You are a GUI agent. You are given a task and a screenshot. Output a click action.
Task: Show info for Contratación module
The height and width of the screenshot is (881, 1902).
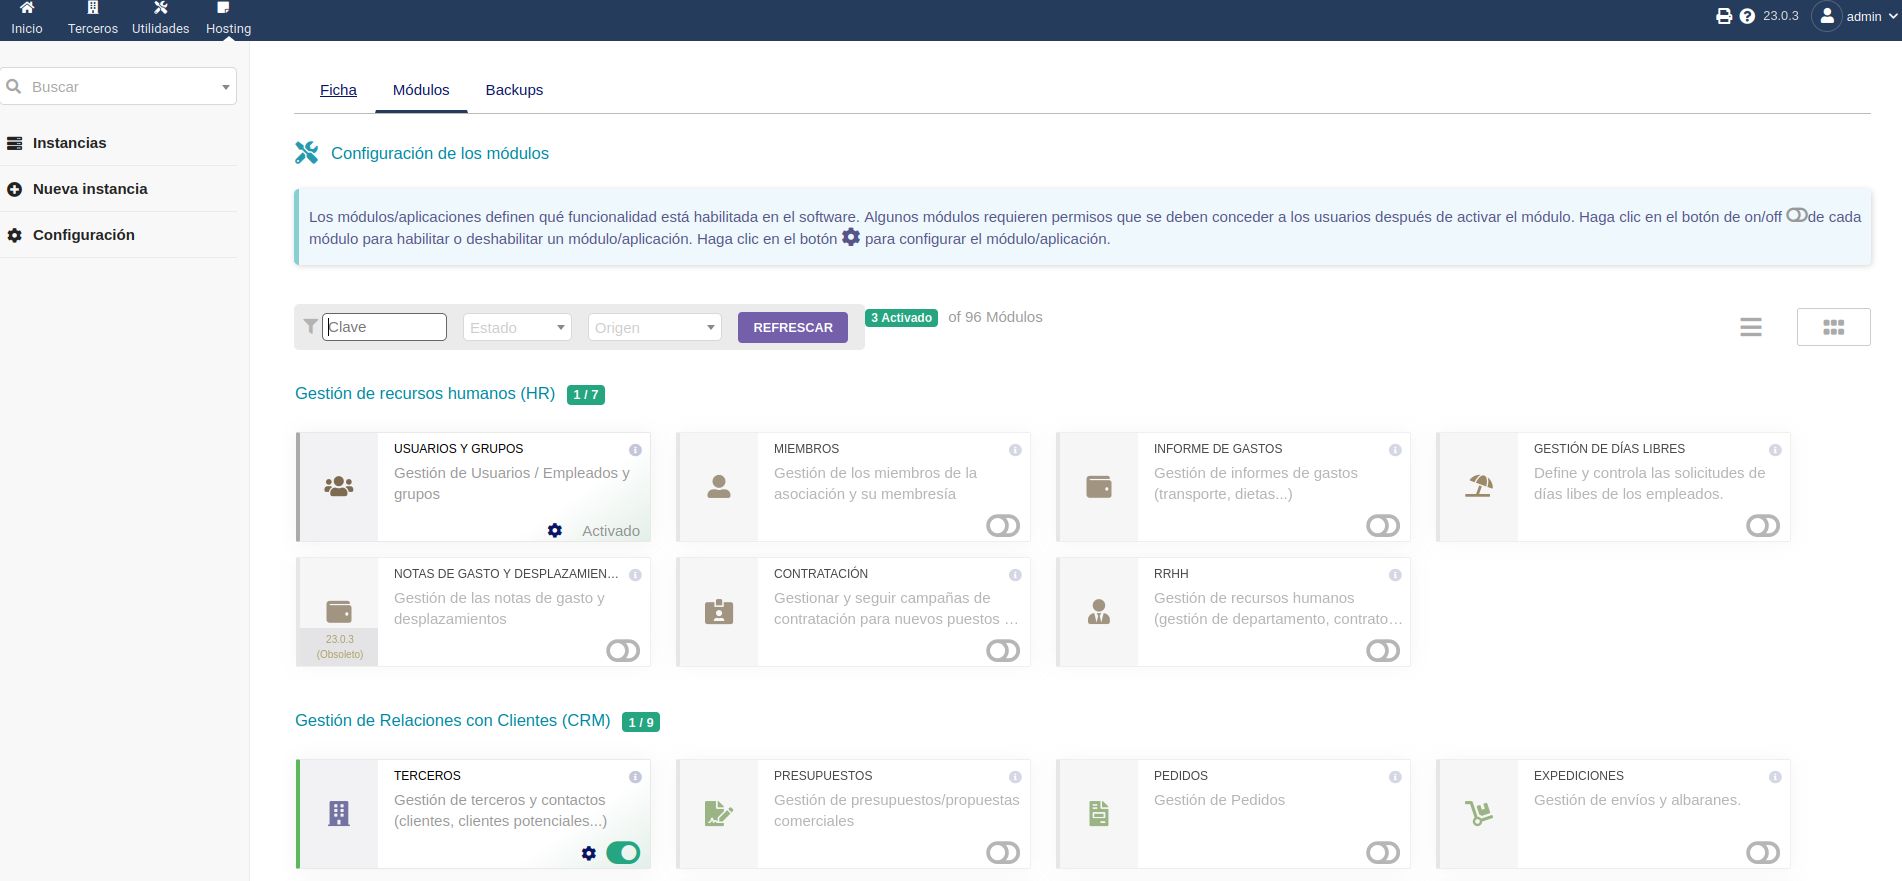coord(1015,575)
